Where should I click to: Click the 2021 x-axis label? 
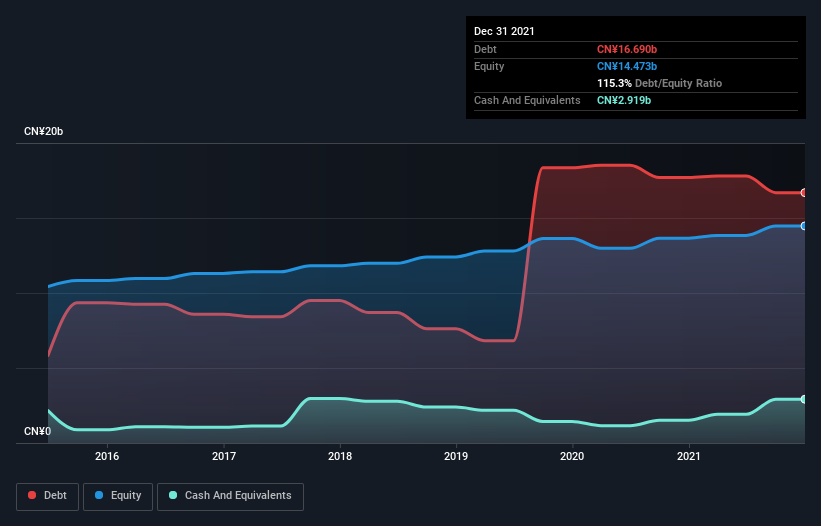(689, 456)
